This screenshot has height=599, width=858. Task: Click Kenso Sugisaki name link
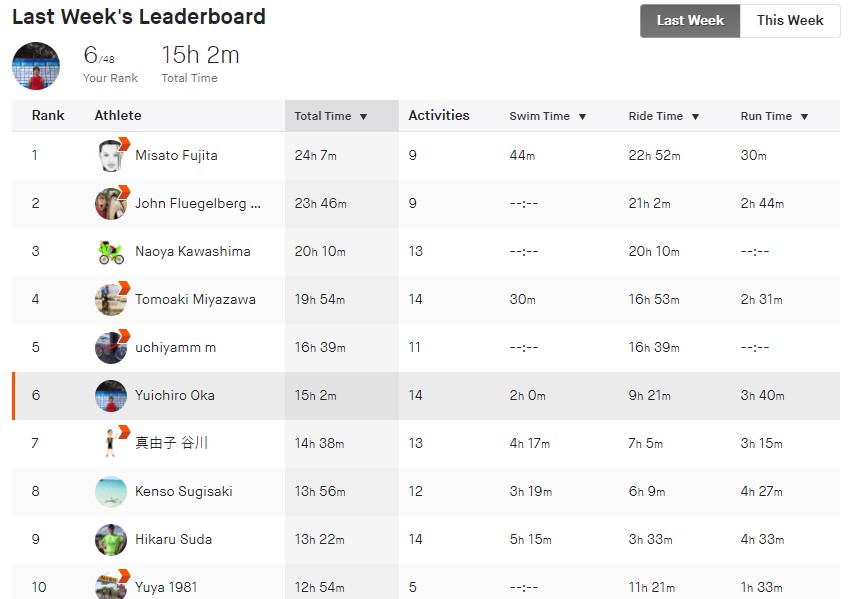point(184,491)
